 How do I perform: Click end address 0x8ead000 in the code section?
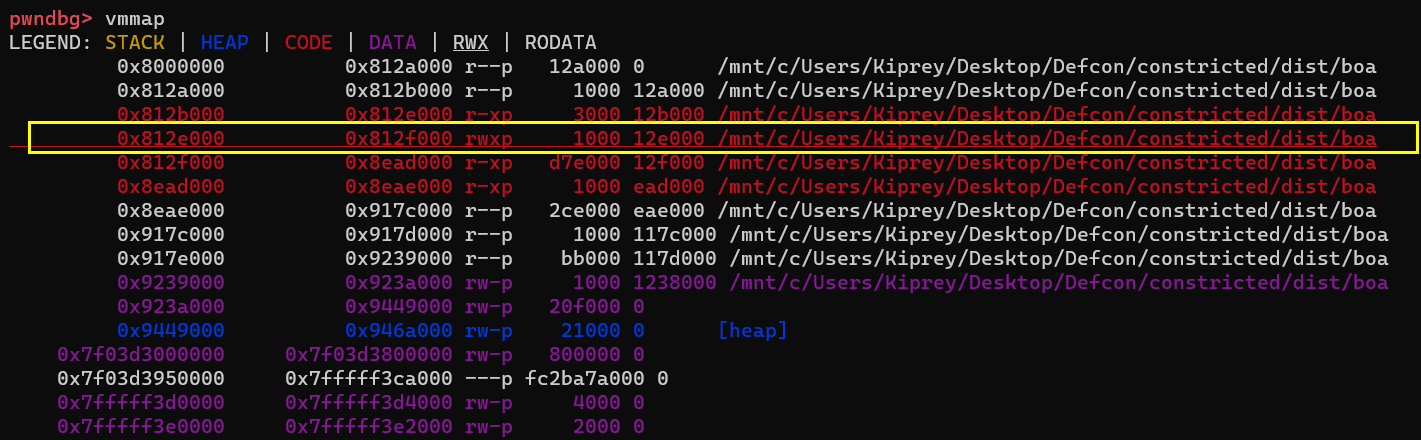pyautogui.click(x=398, y=162)
